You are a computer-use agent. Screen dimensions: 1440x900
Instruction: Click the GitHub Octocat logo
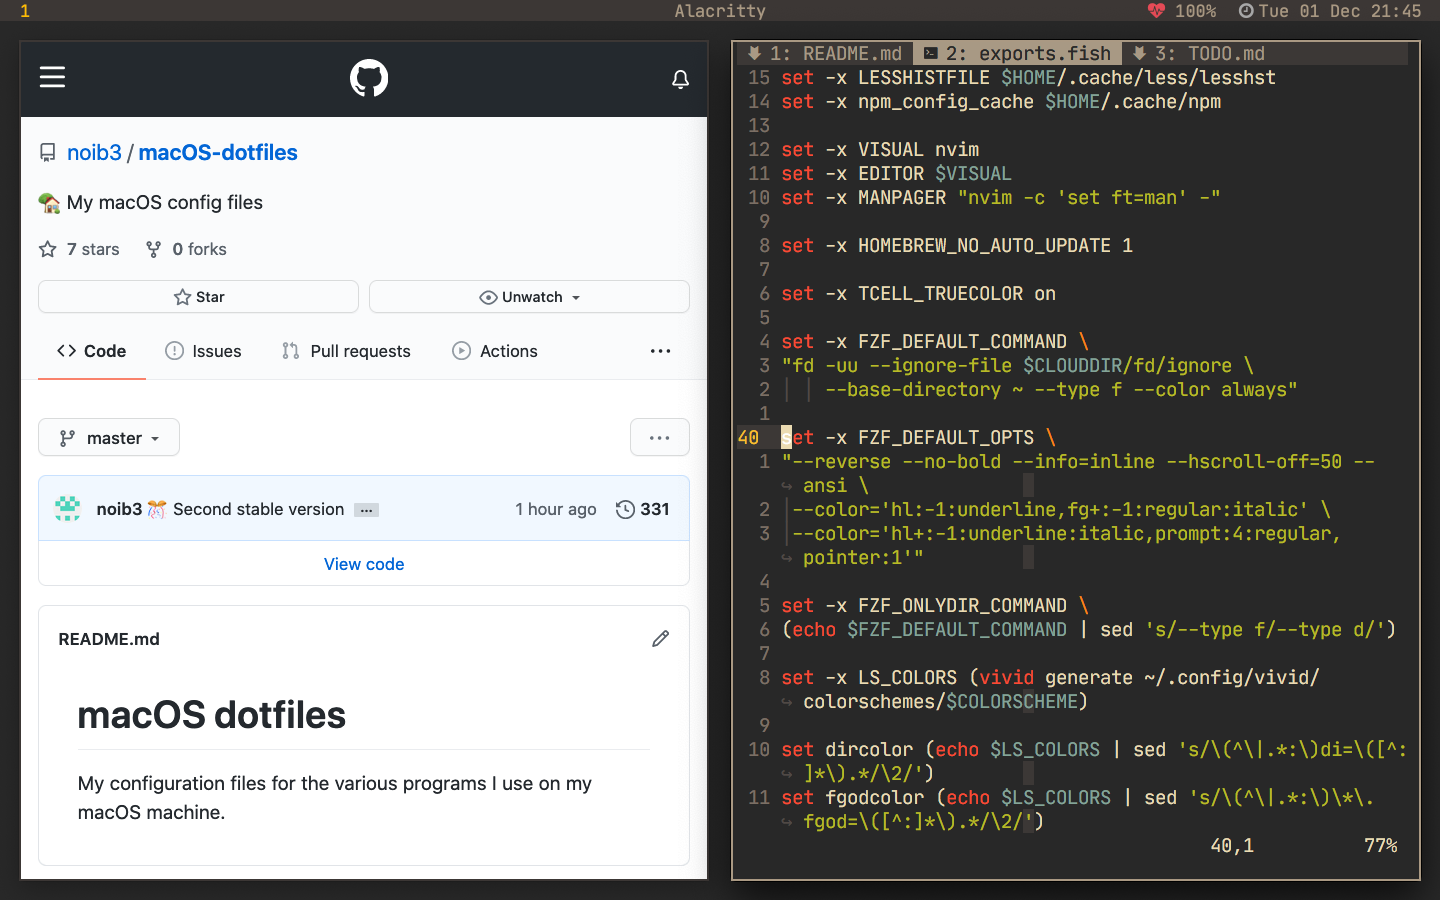pyautogui.click(x=369, y=78)
